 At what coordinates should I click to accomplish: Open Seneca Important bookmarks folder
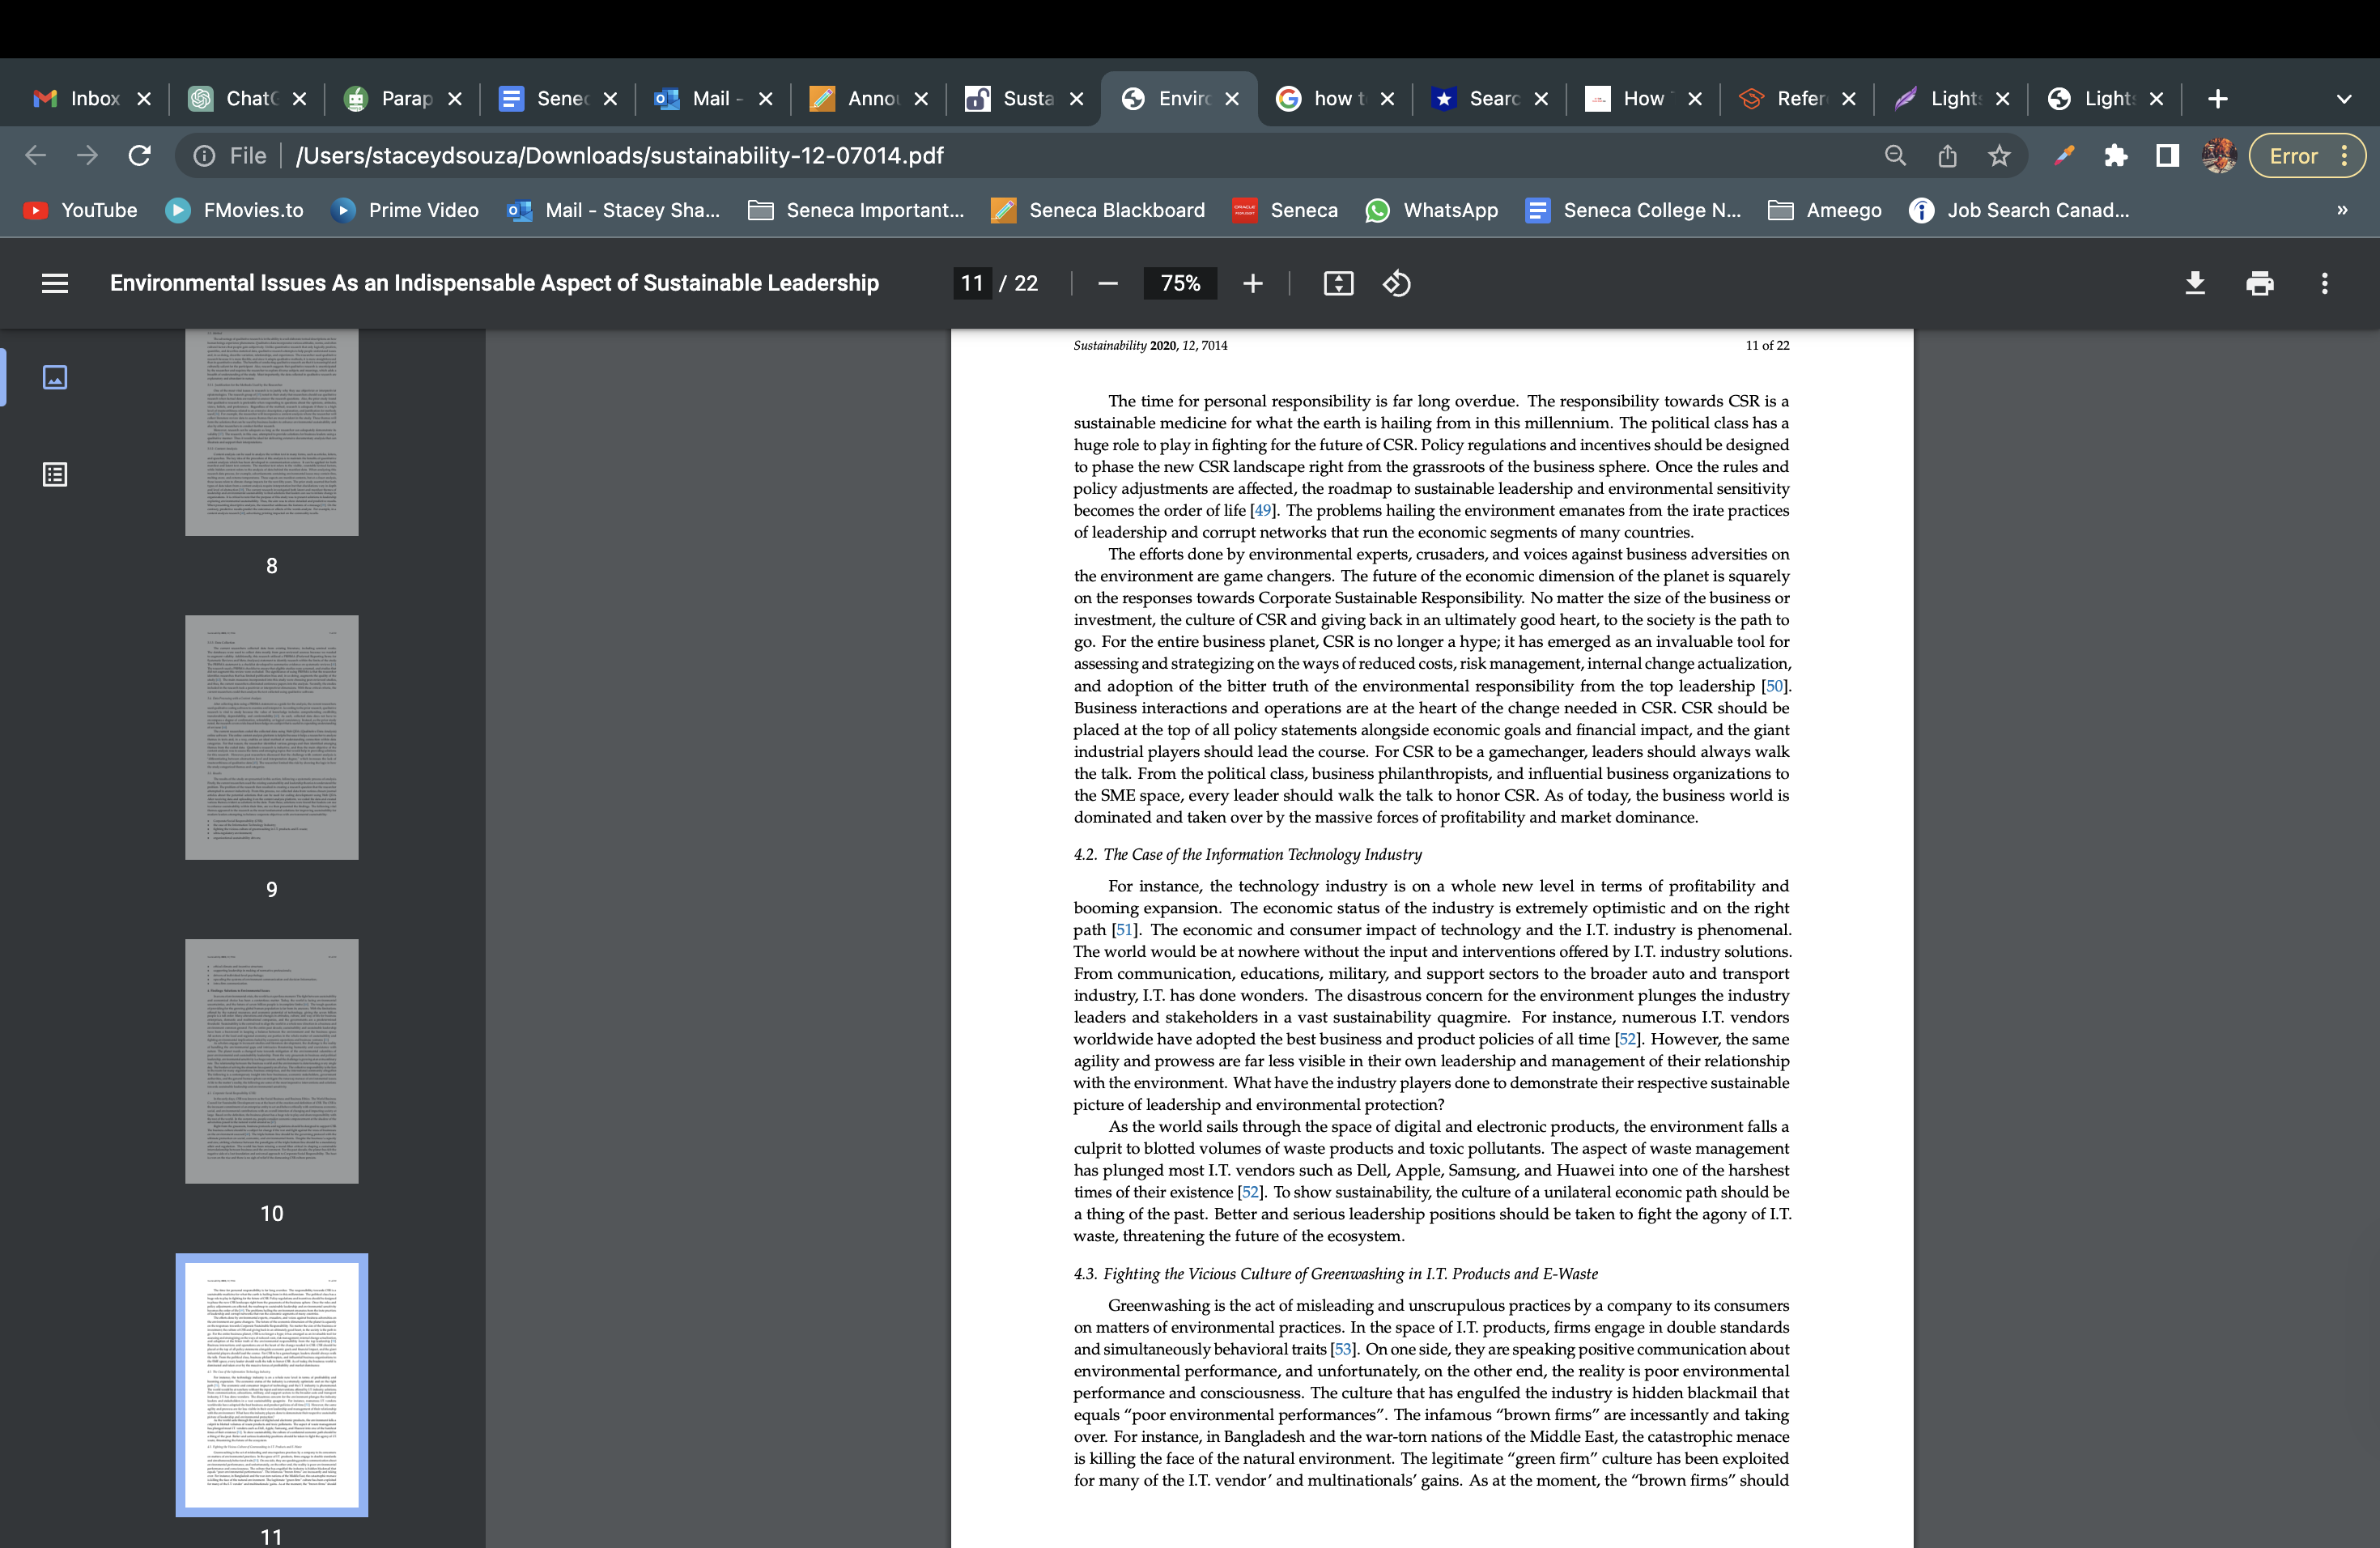point(856,210)
